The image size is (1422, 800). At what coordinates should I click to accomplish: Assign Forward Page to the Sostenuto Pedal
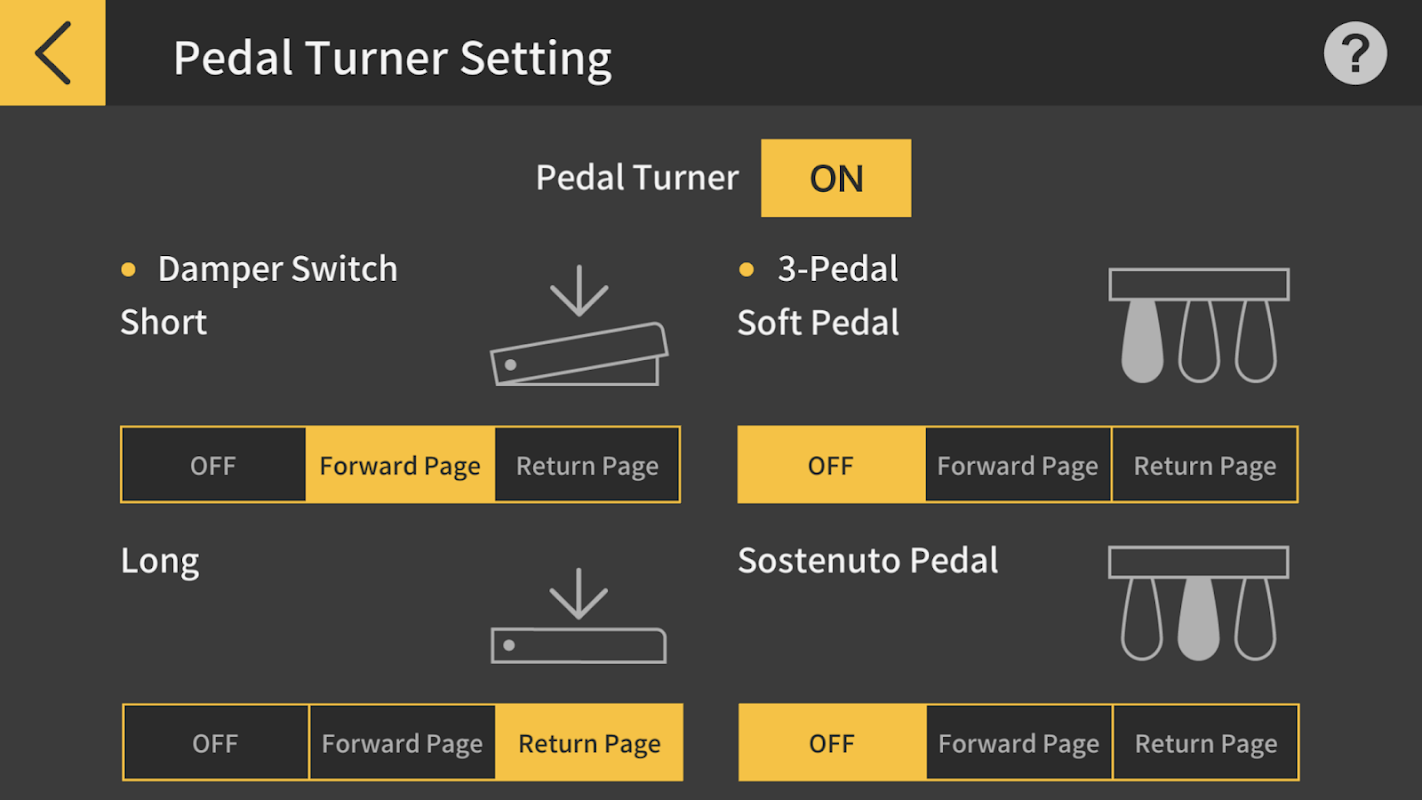[1018, 743]
